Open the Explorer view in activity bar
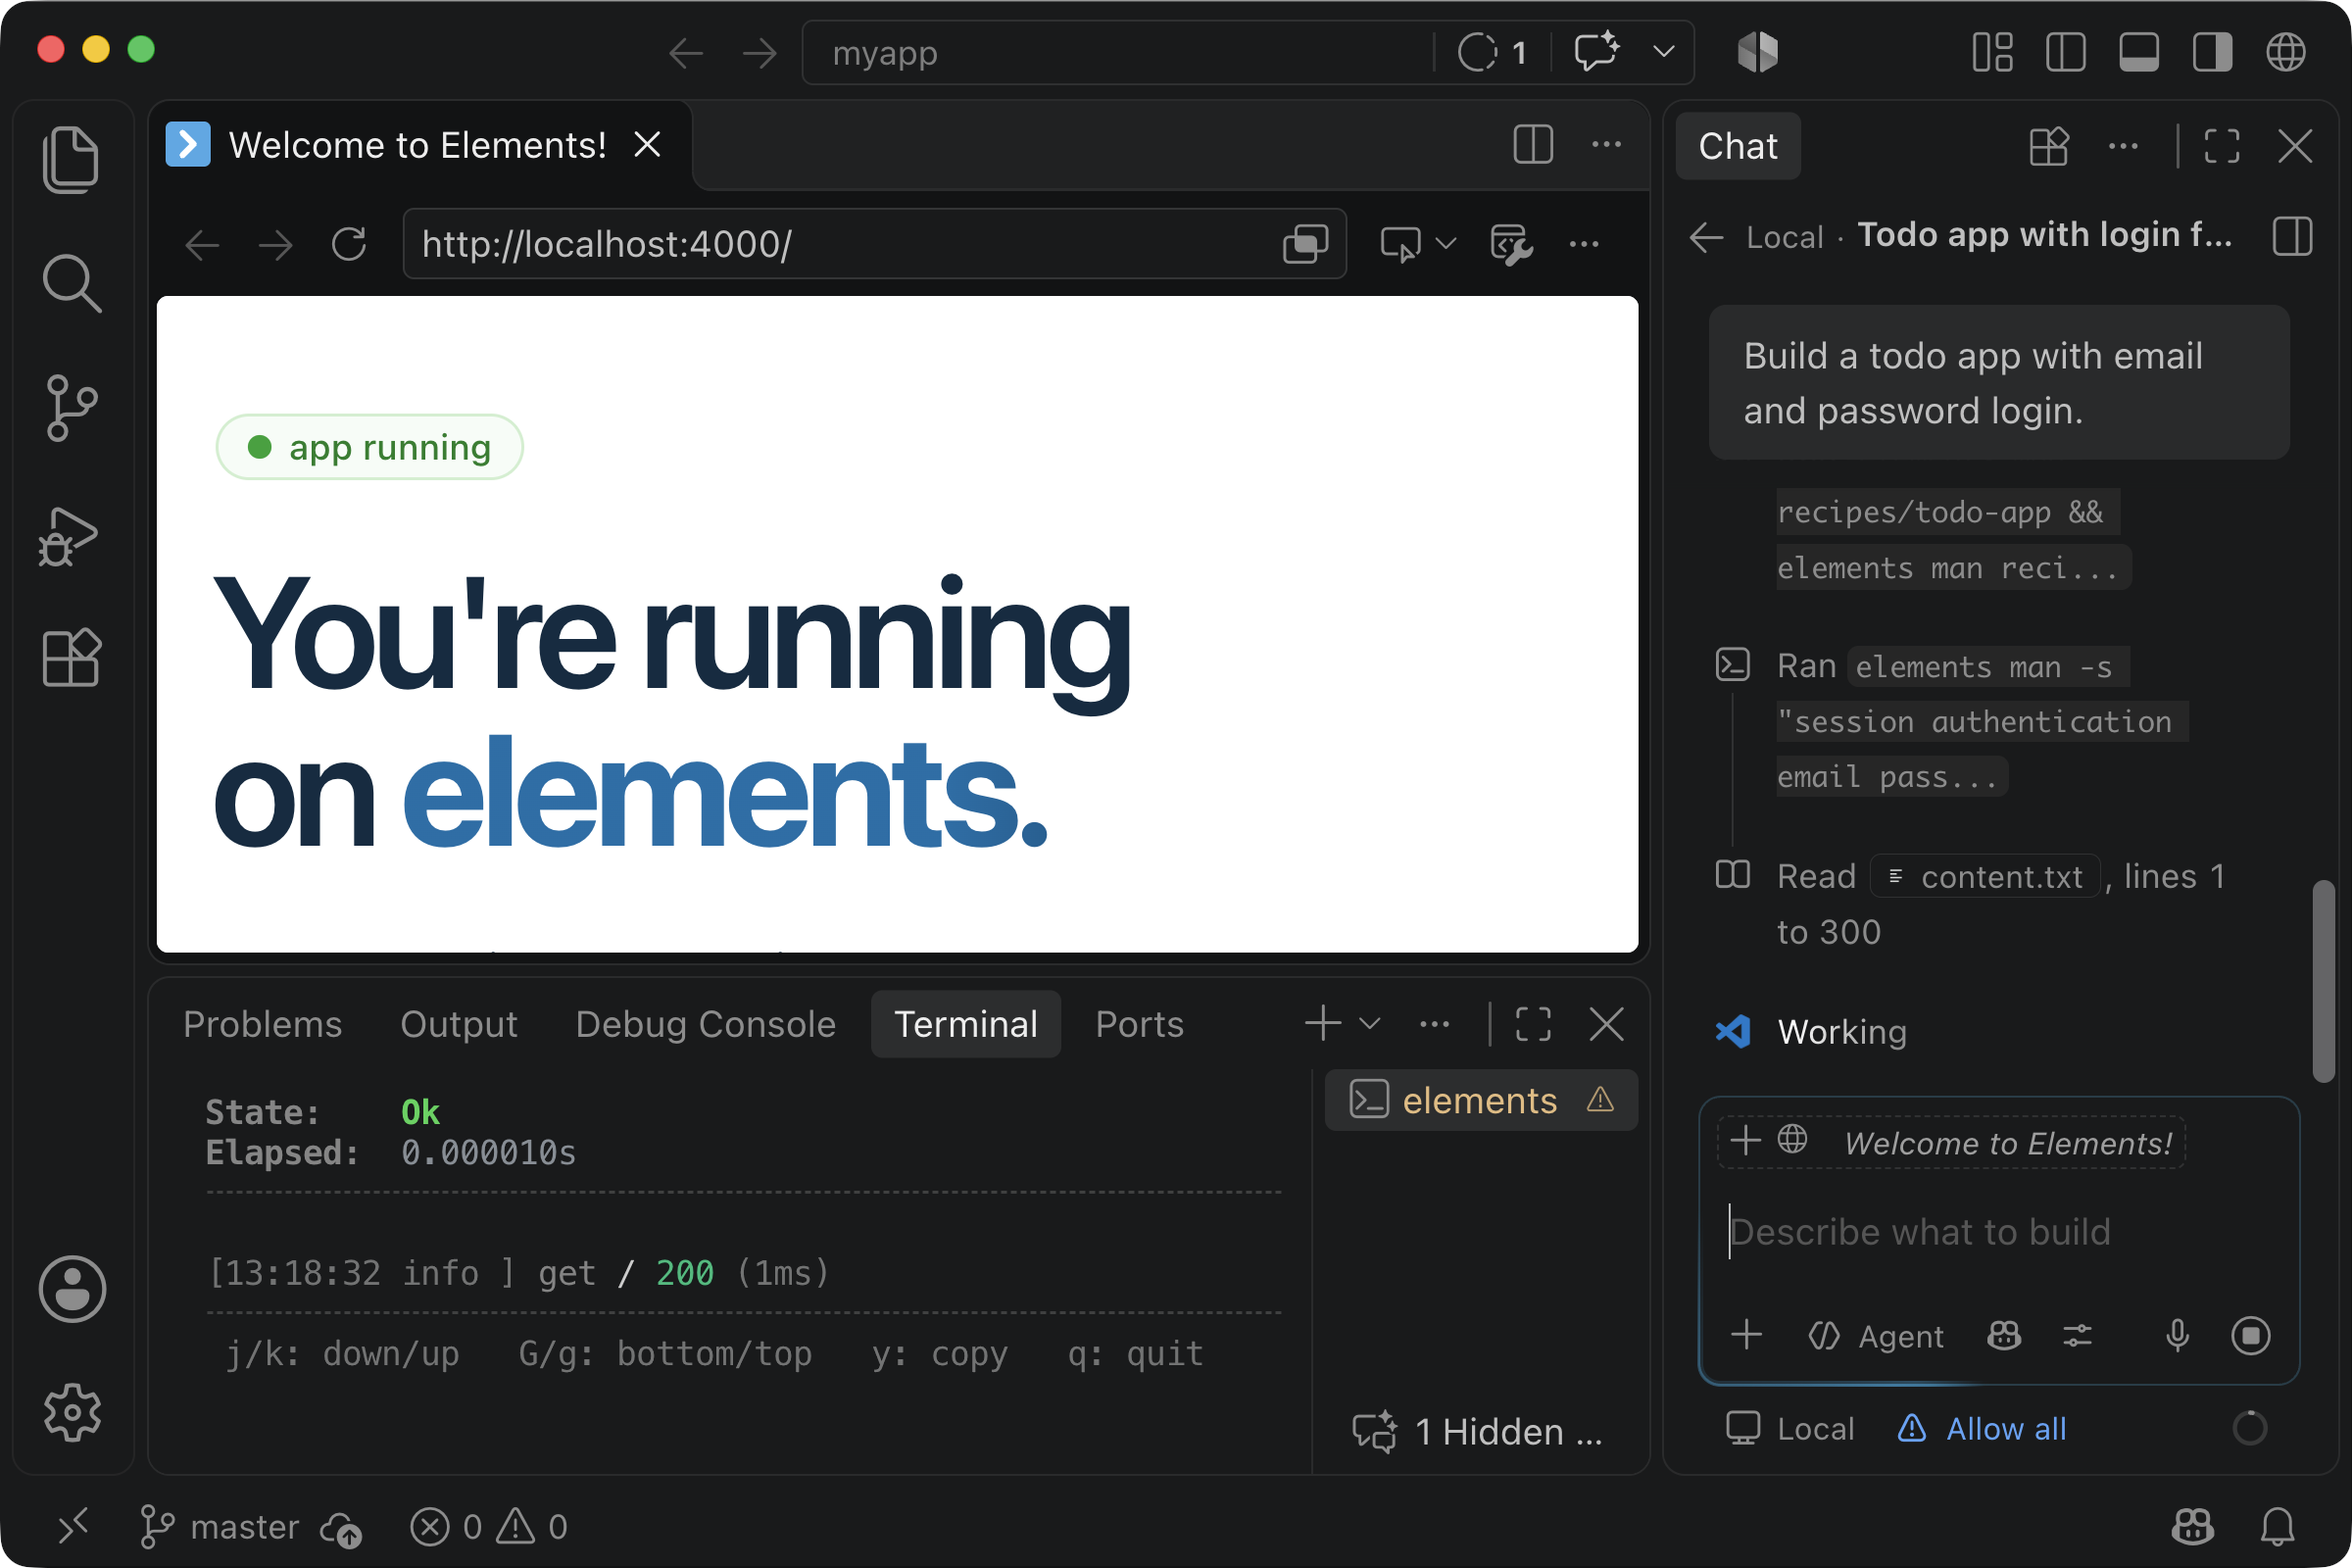 pyautogui.click(x=71, y=159)
